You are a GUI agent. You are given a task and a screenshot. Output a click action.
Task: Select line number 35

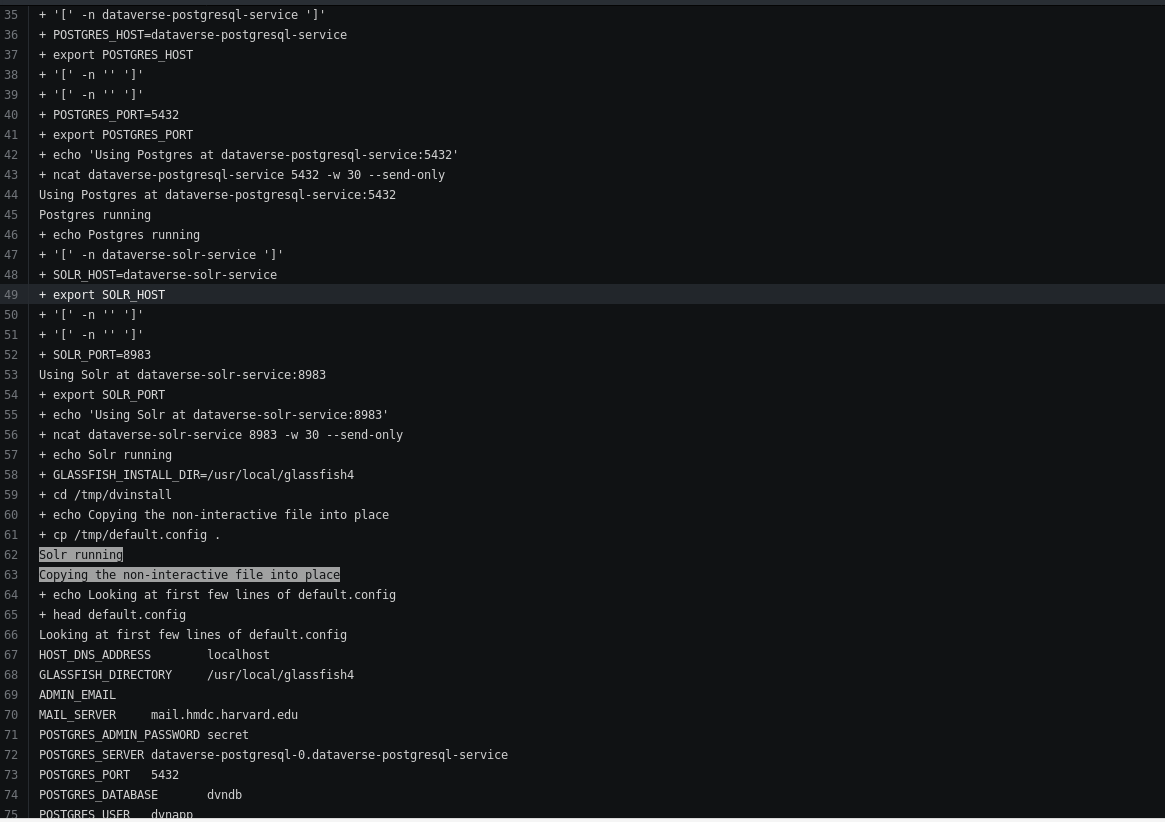(10, 15)
